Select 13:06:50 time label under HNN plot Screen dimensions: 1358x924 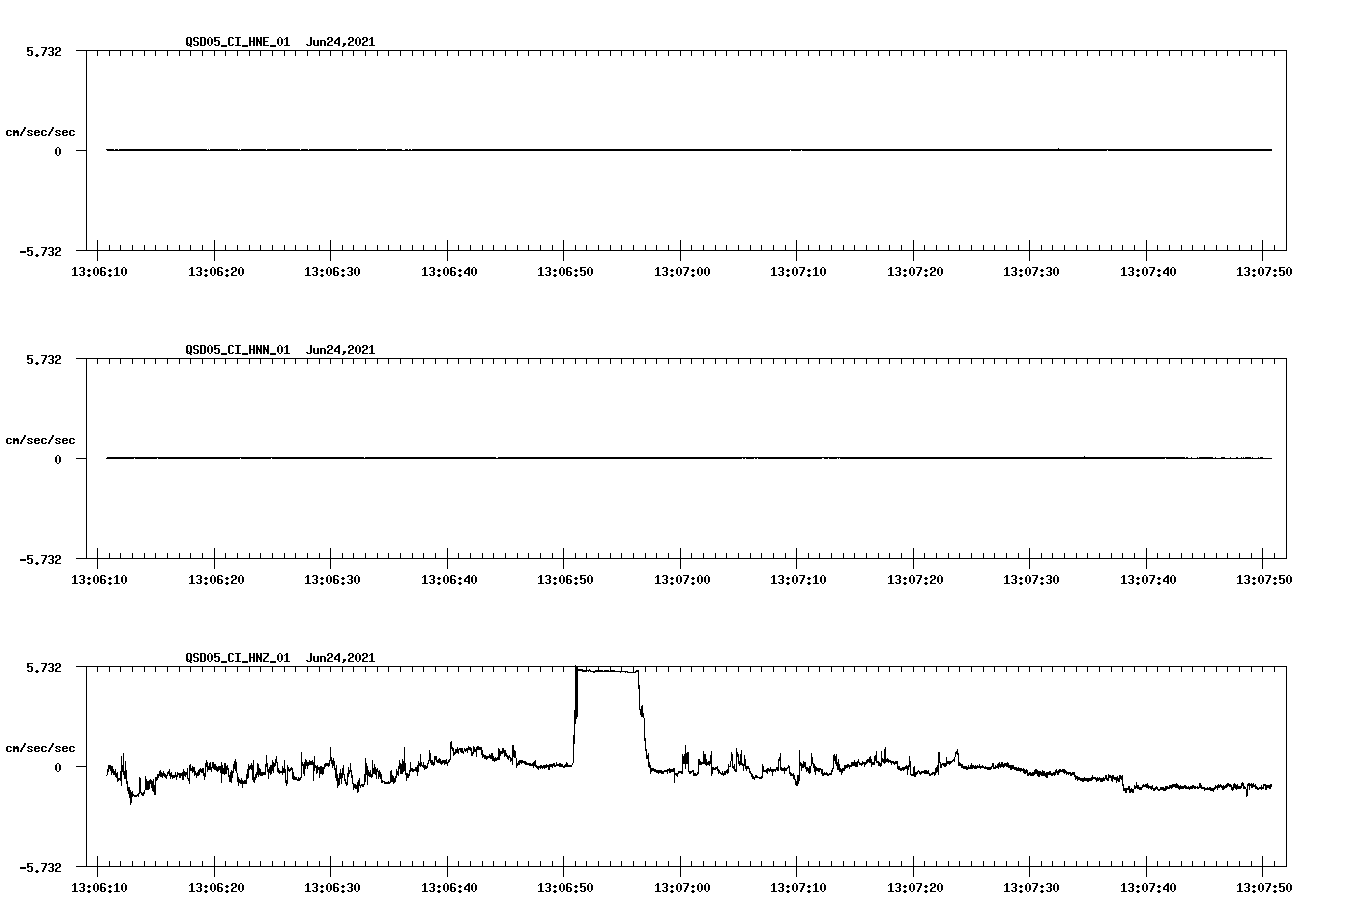(x=565, y=579)
